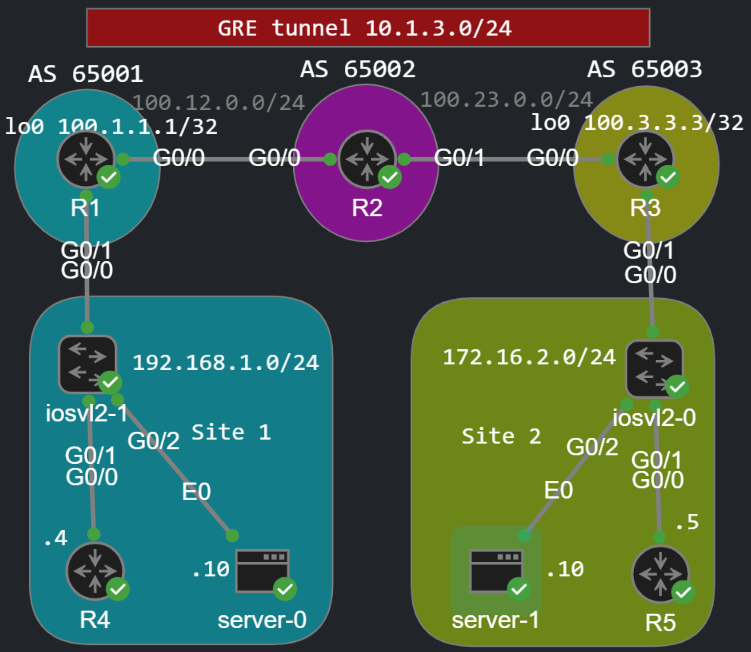Select the R2 router icon
The height and width of the screenshot is (652, 751).
point(367,159)
